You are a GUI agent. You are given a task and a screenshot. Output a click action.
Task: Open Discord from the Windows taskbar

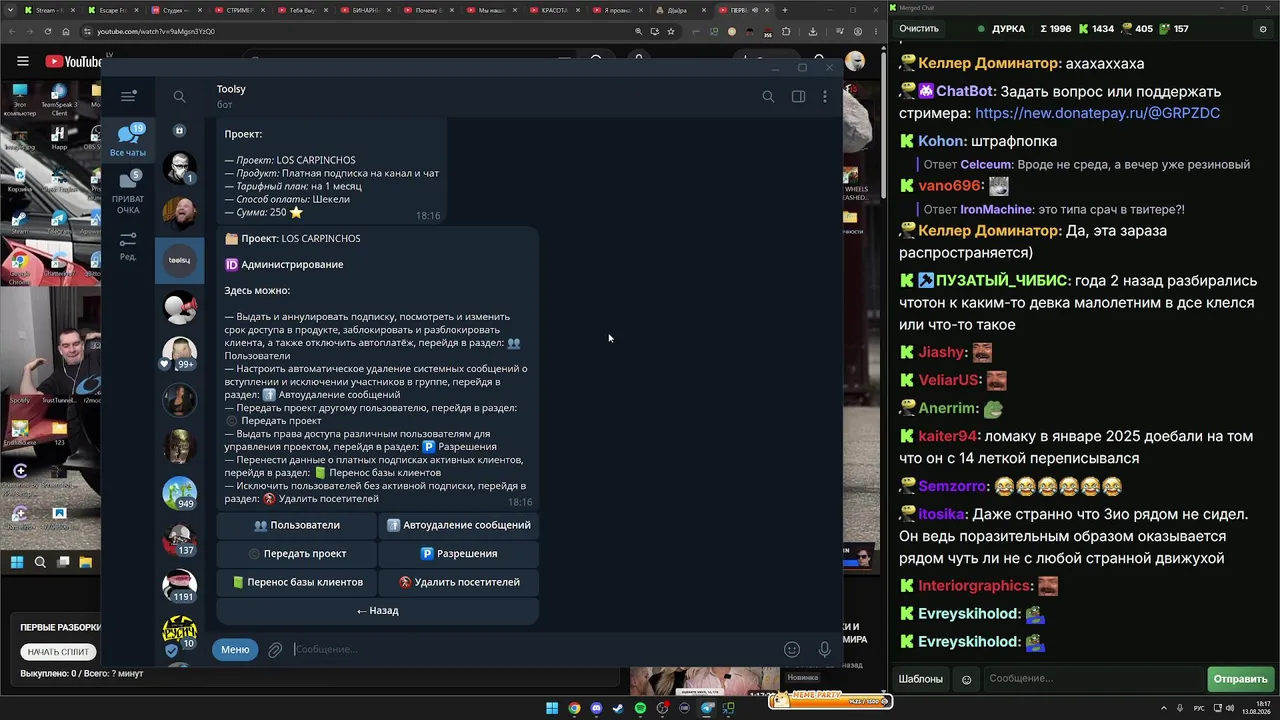coord(596,709)
